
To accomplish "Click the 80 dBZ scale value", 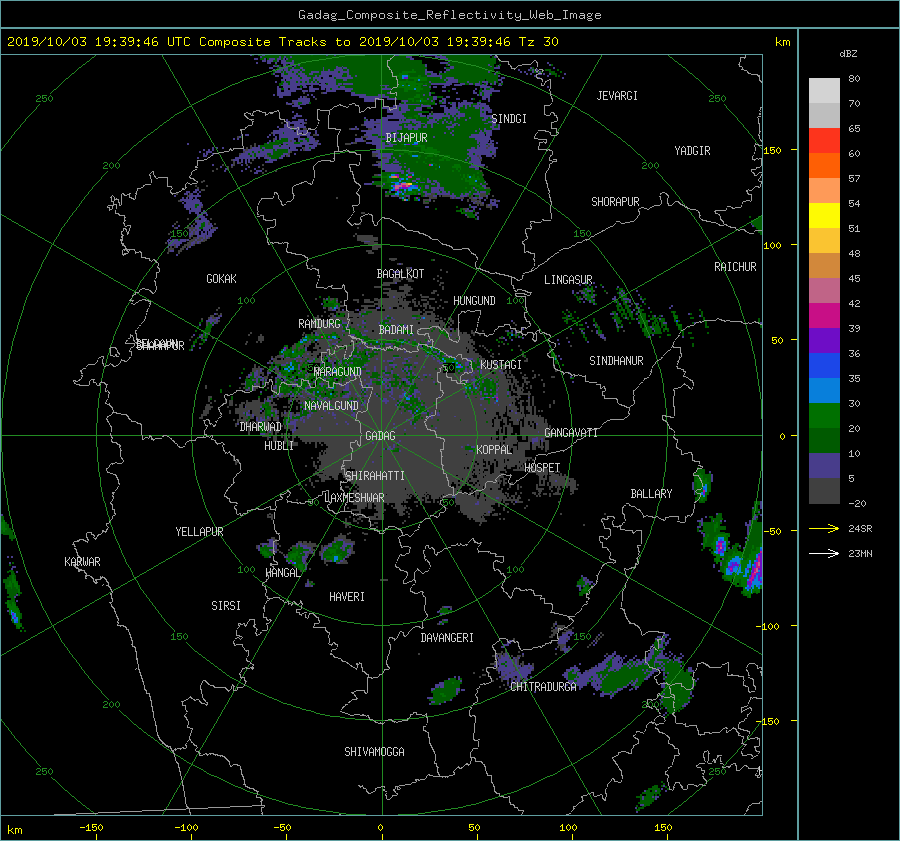I will pos(854,79).
